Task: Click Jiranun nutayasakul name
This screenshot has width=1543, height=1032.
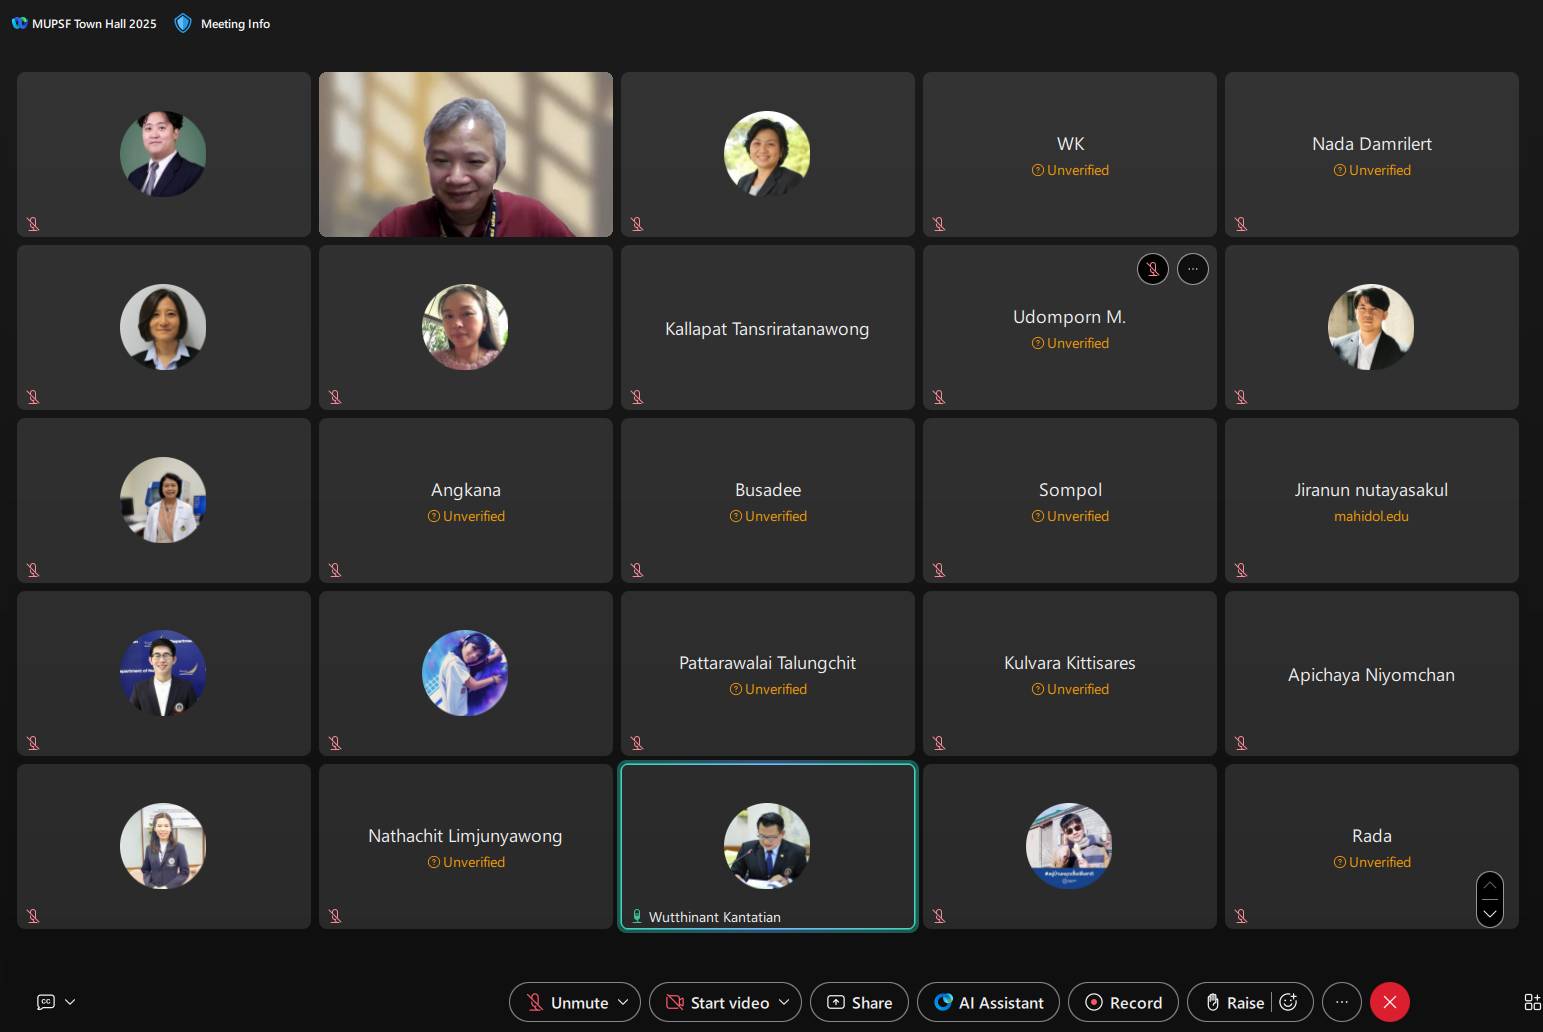Action: coord(1371,490)
